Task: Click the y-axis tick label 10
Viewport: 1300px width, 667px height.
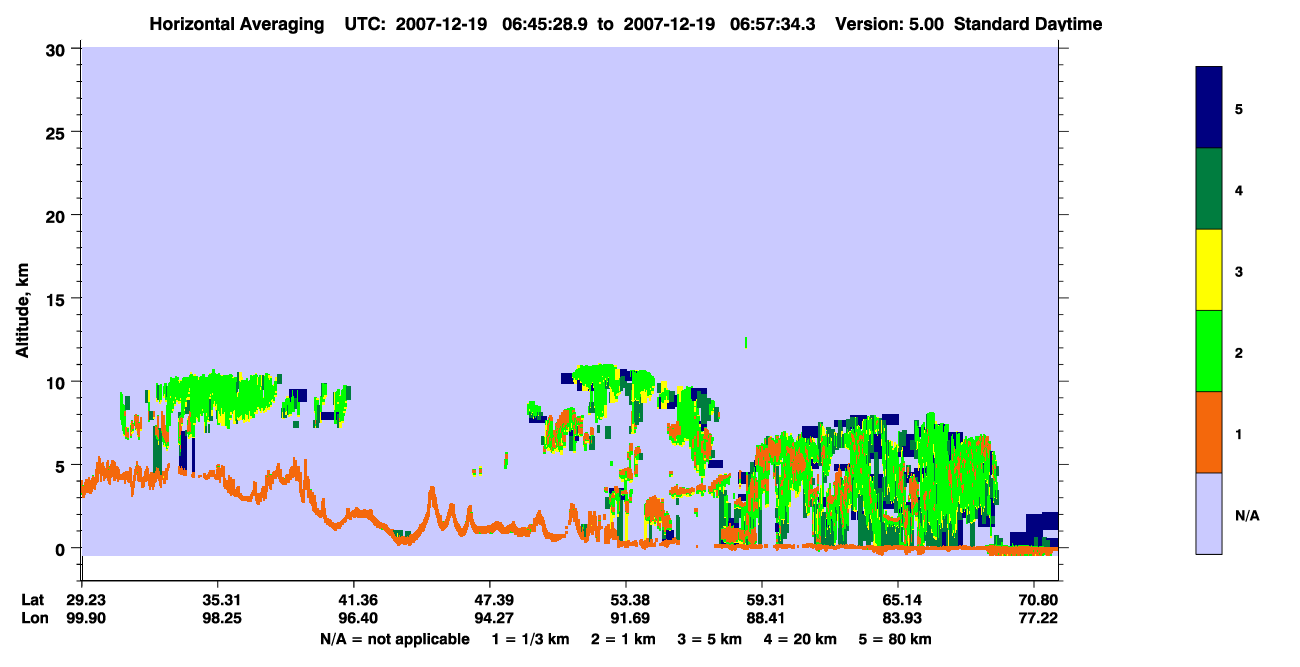Action: 58,382
